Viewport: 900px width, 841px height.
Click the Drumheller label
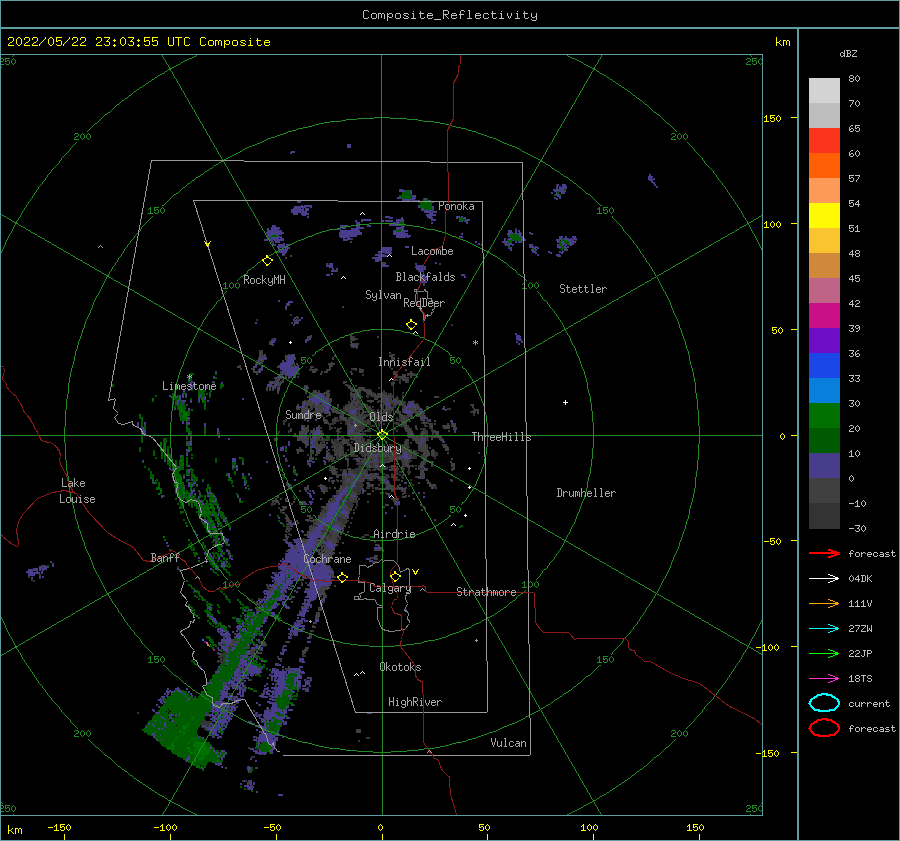point(586,493)
